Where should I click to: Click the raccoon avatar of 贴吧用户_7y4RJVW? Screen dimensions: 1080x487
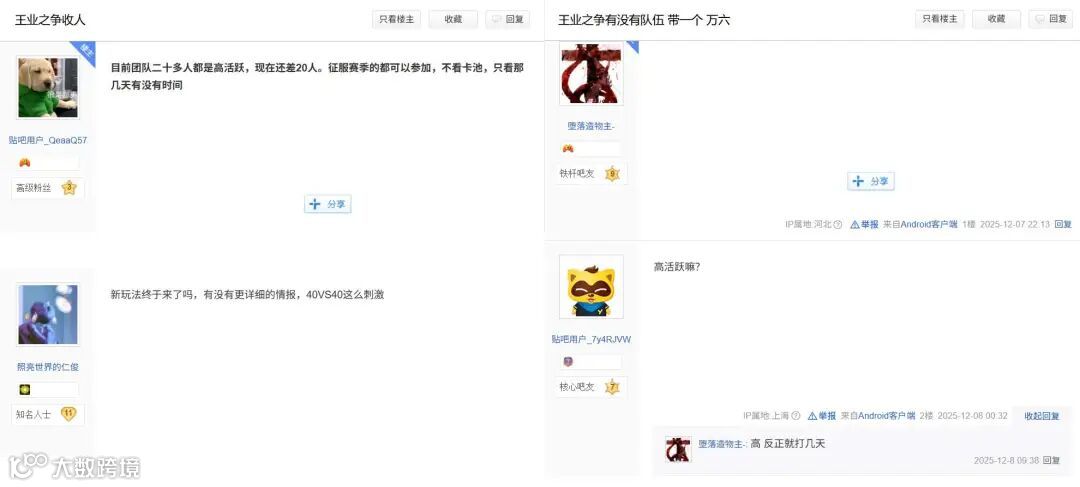coord(591,287)
